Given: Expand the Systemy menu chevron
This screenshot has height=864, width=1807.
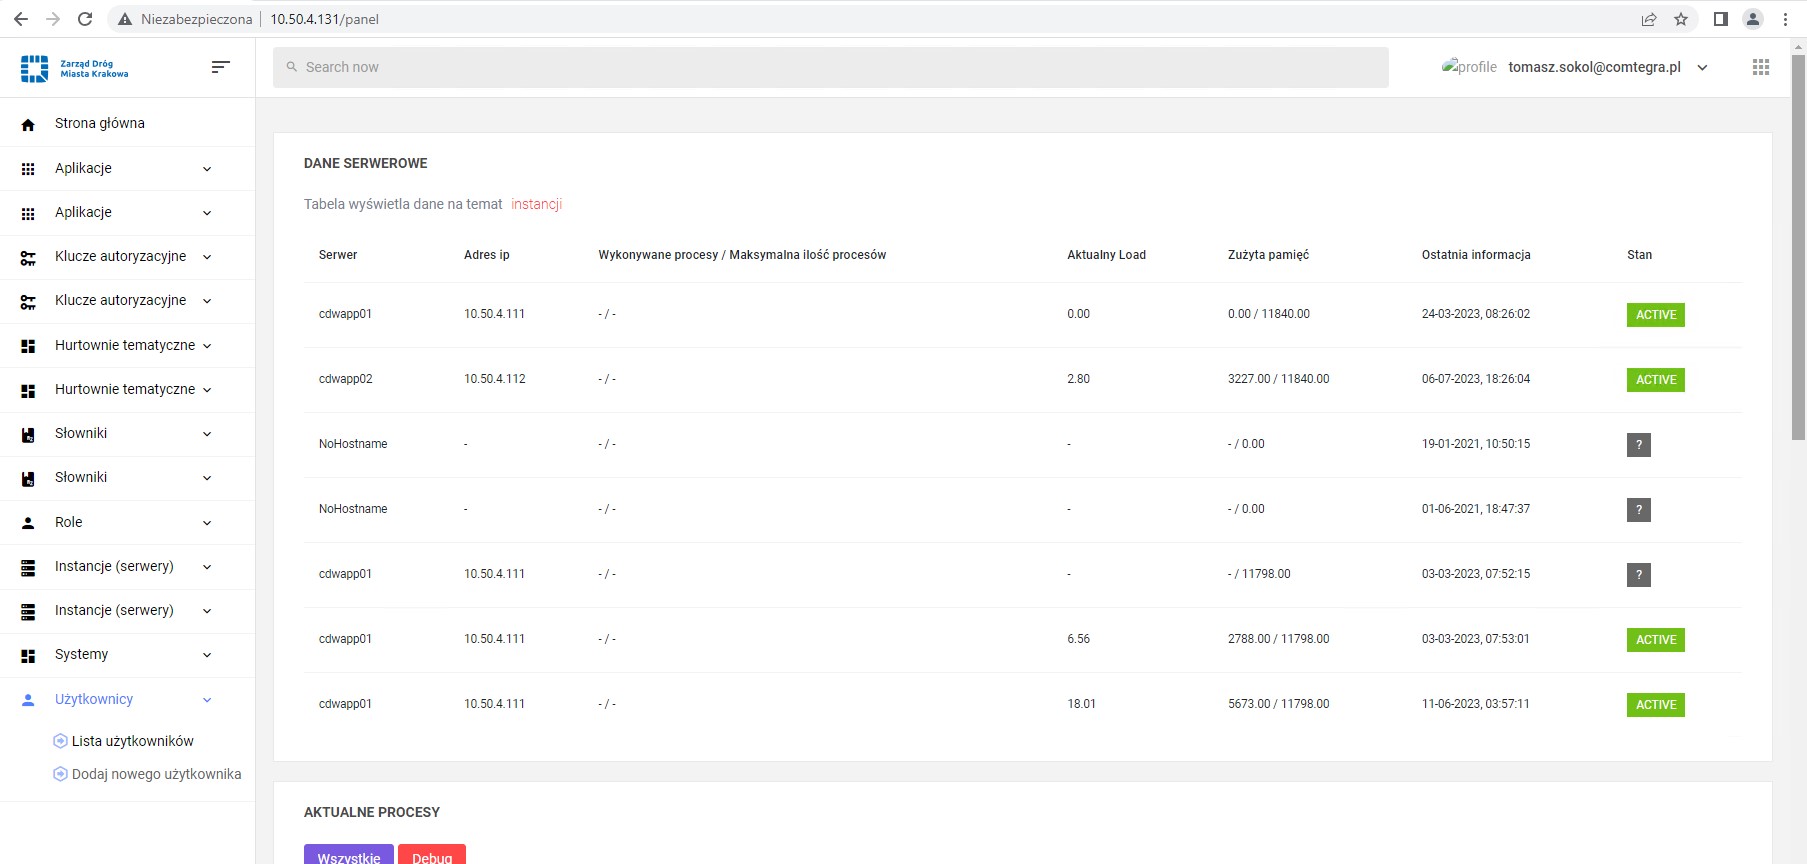Looking at the screenshot, I should click(207, 655).
